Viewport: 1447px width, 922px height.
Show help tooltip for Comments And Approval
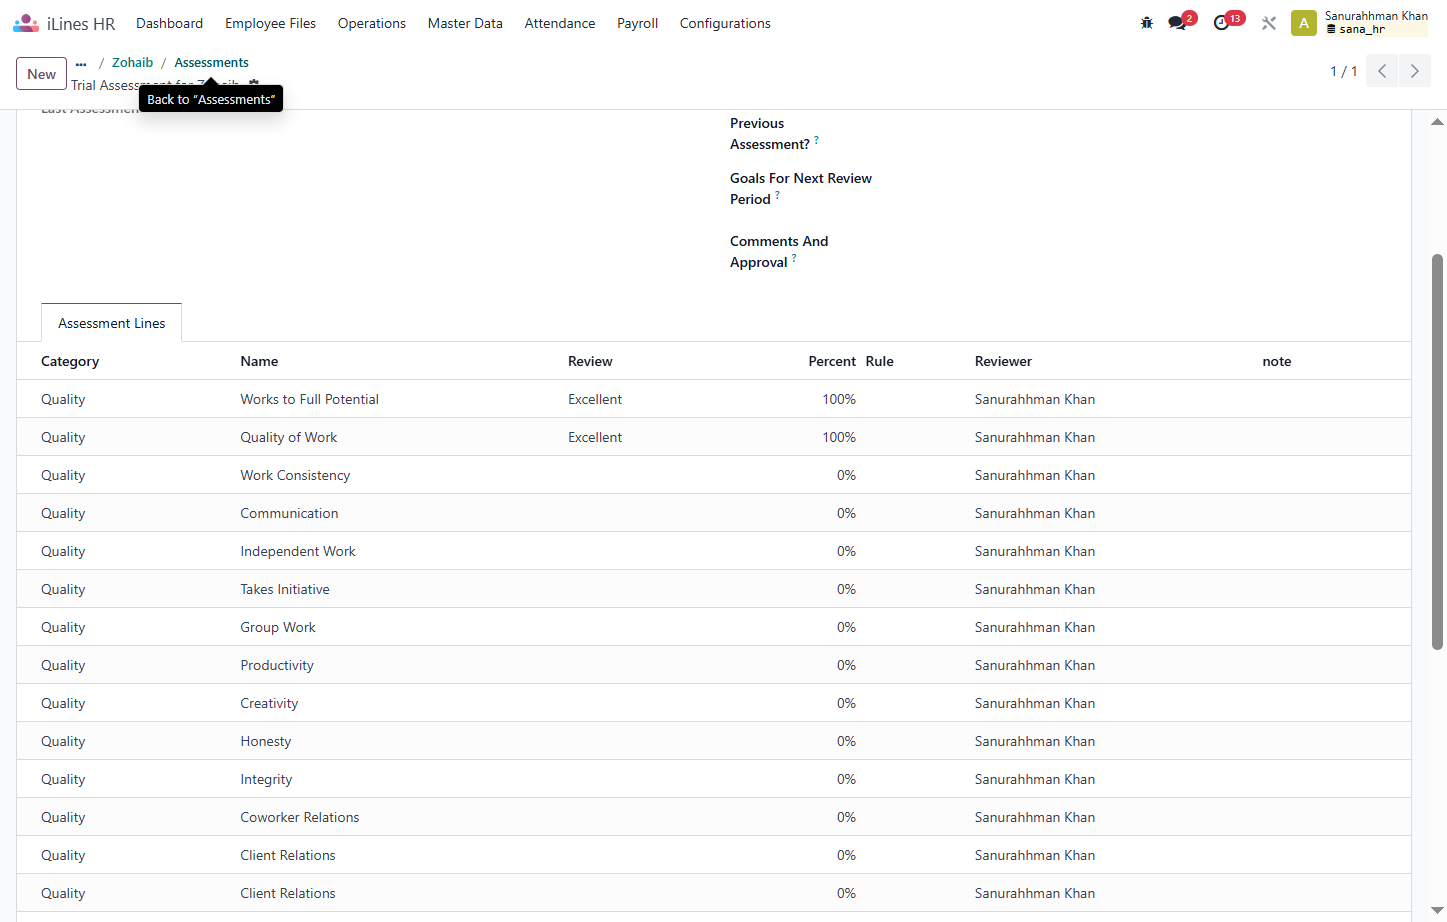pos(794,257)
